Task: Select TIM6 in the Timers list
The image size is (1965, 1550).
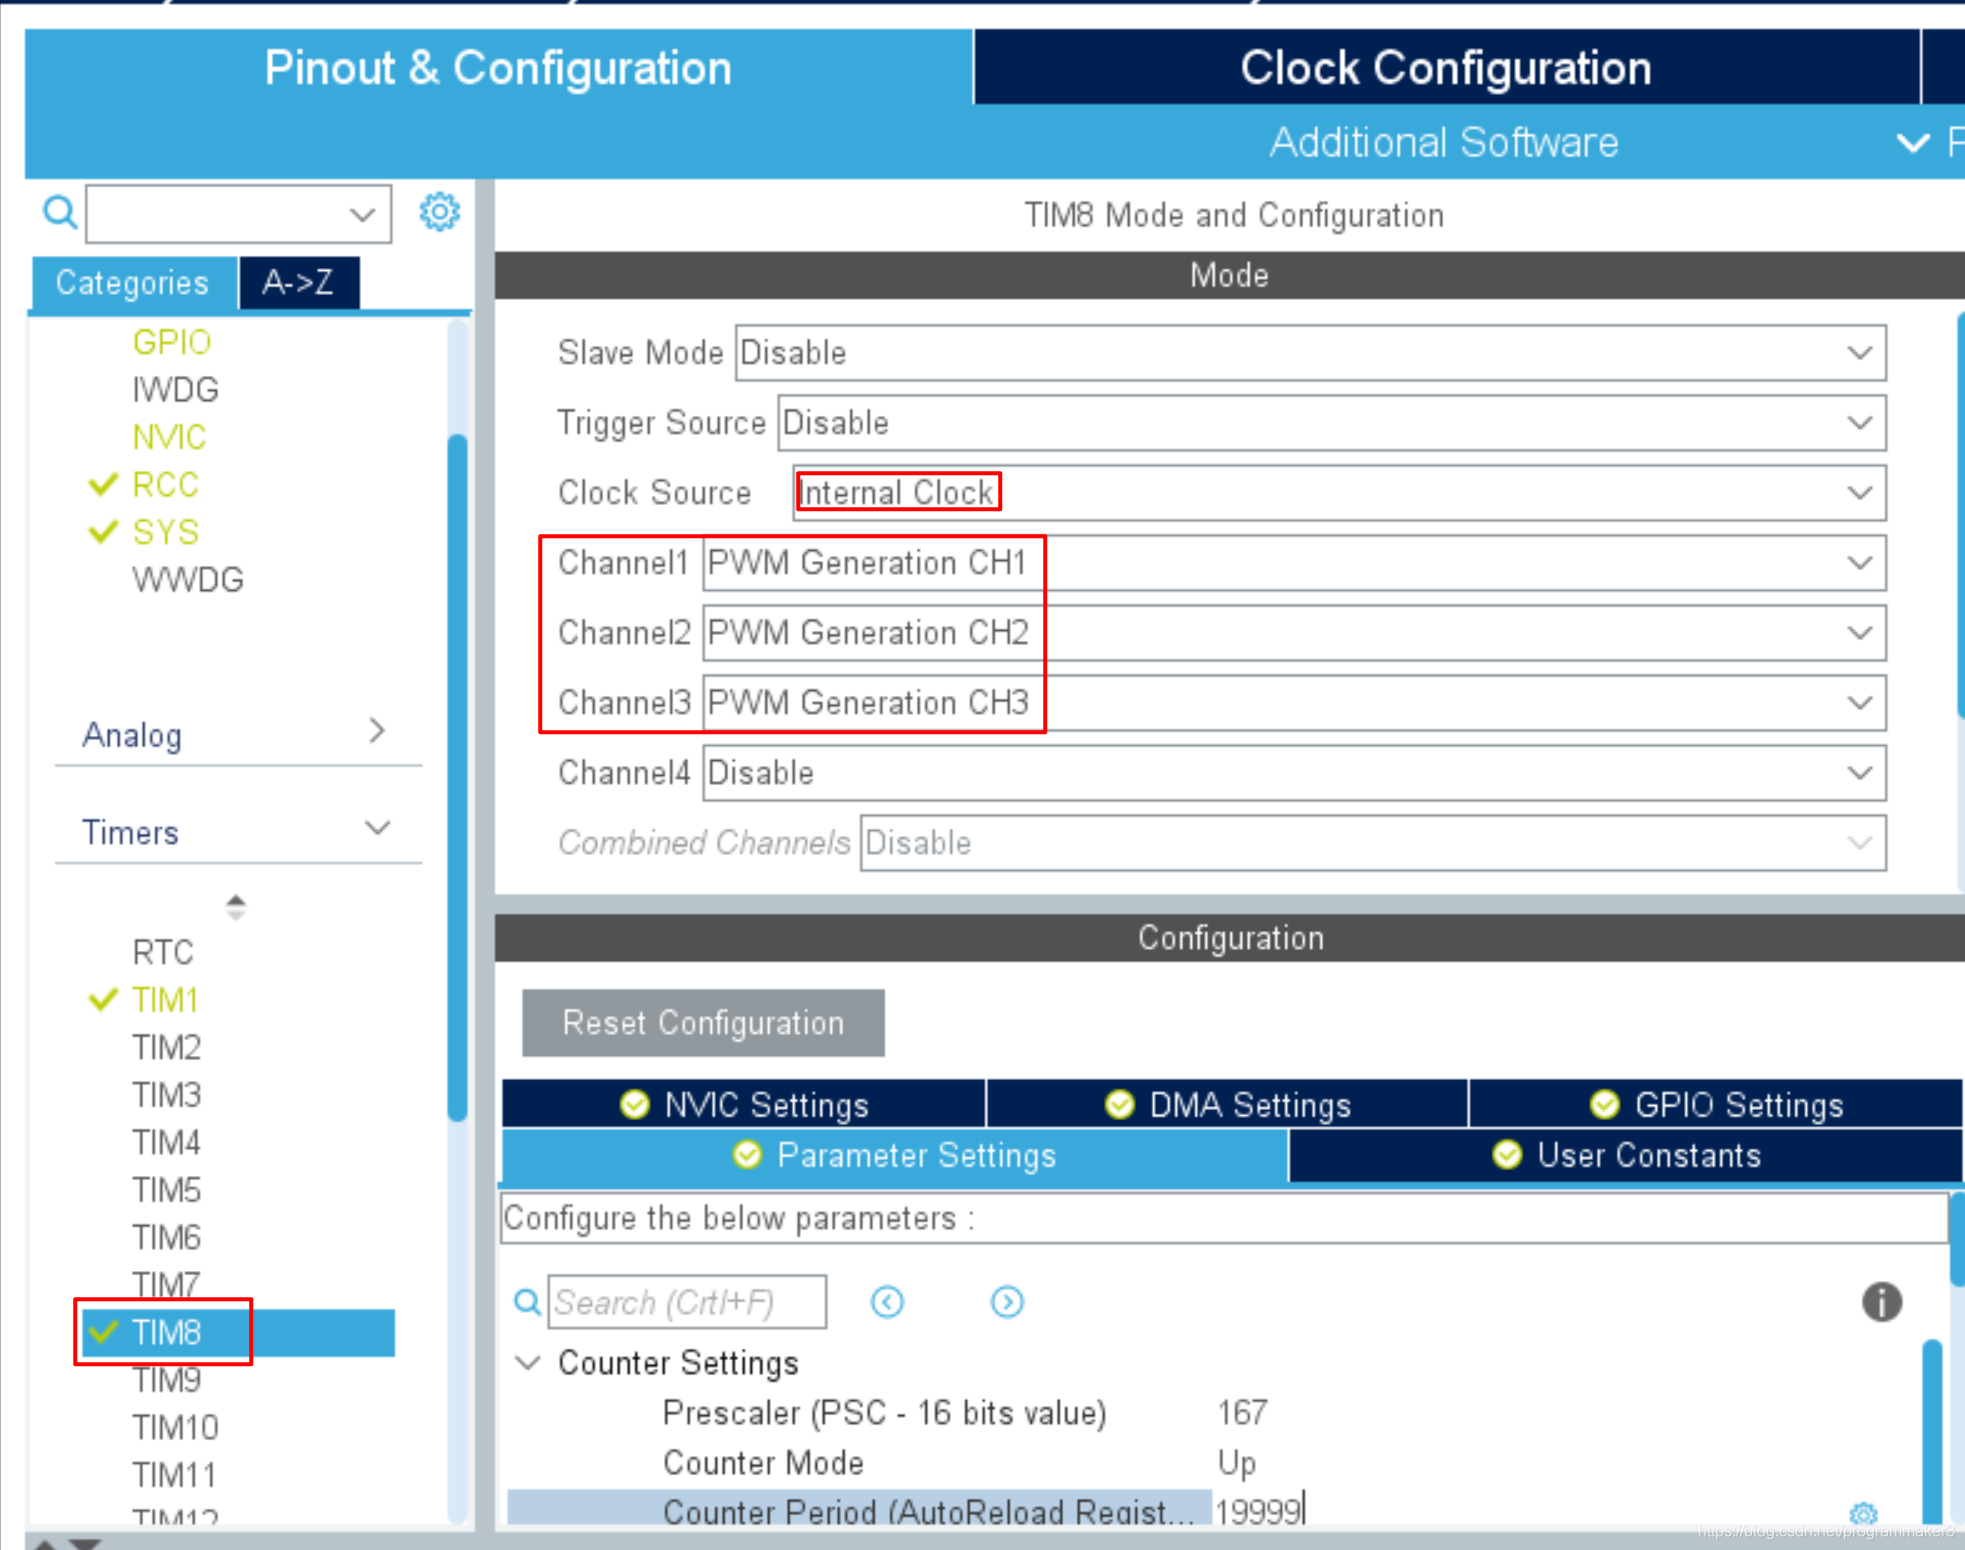Action: (x=167, y=1237)
